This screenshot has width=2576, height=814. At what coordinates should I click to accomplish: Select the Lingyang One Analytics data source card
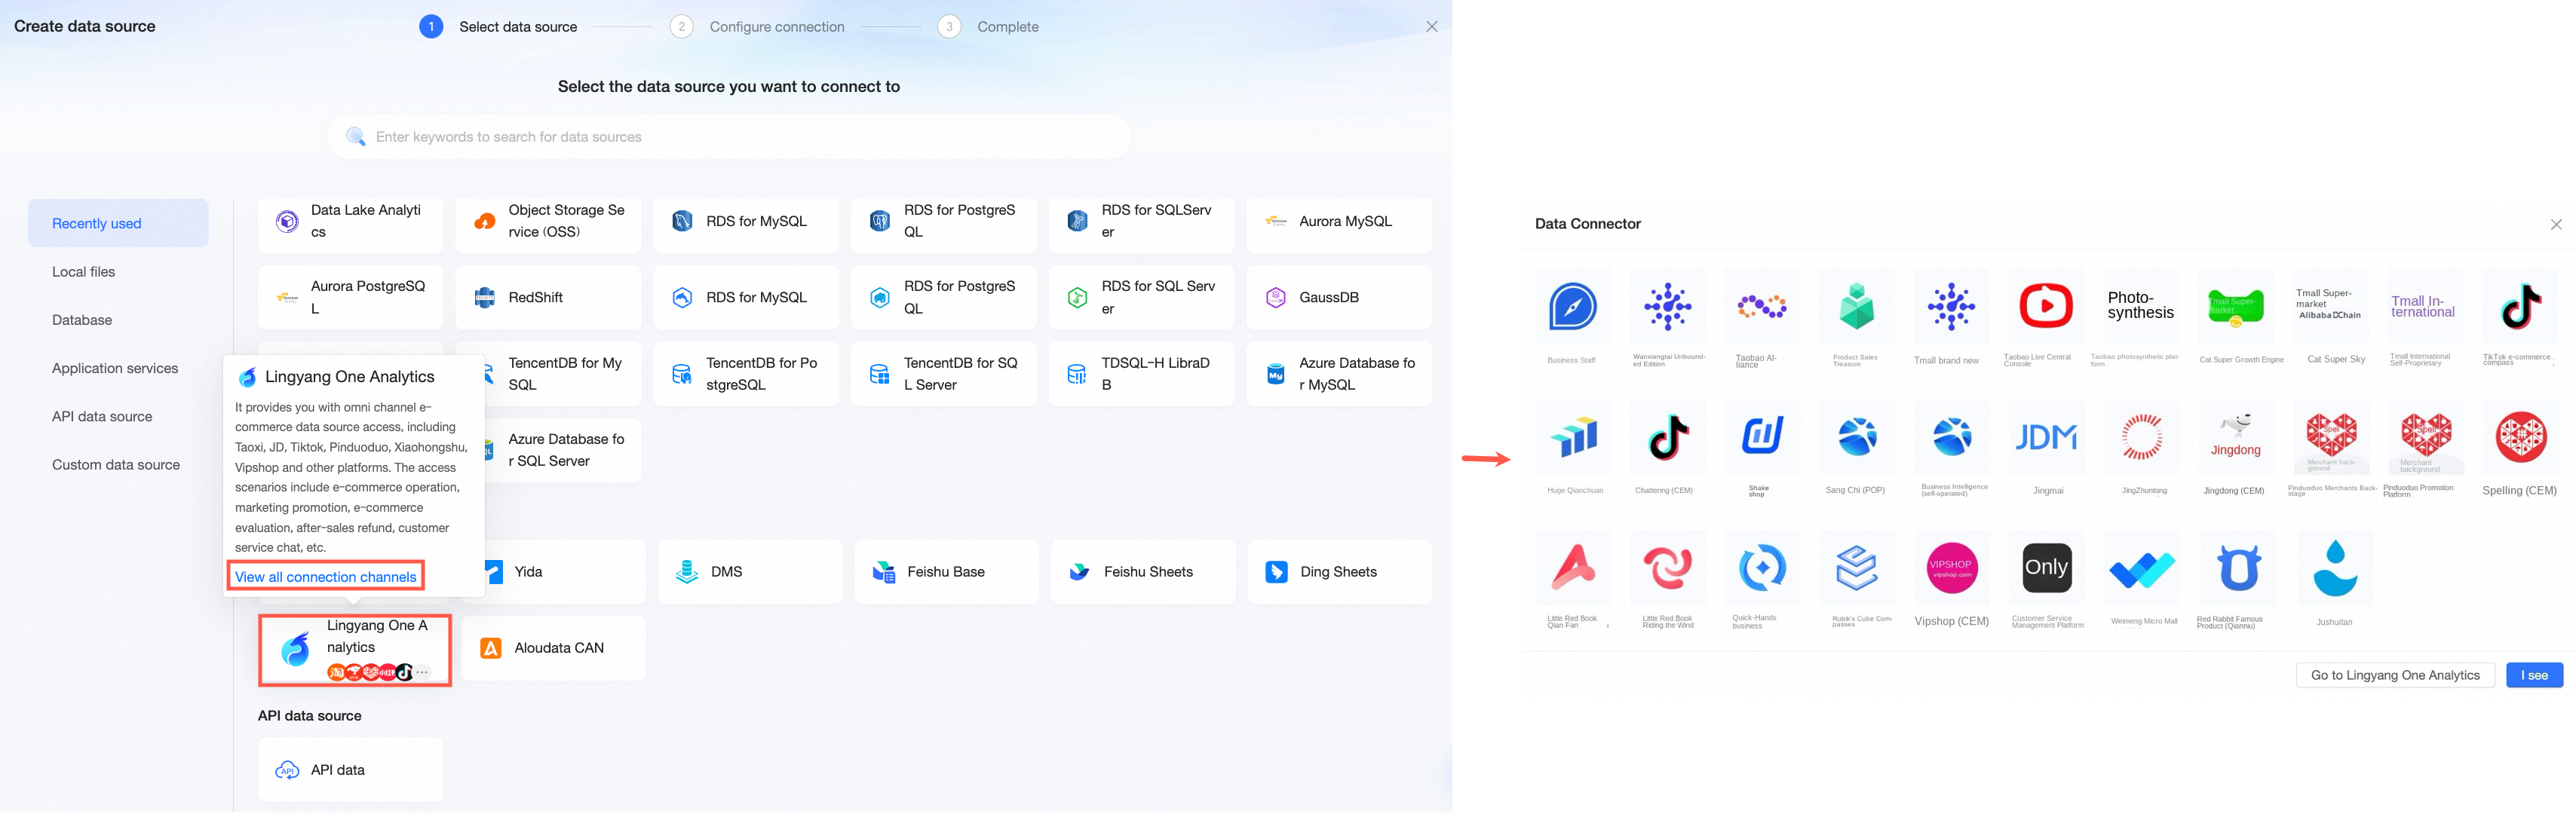coord(355,650)
